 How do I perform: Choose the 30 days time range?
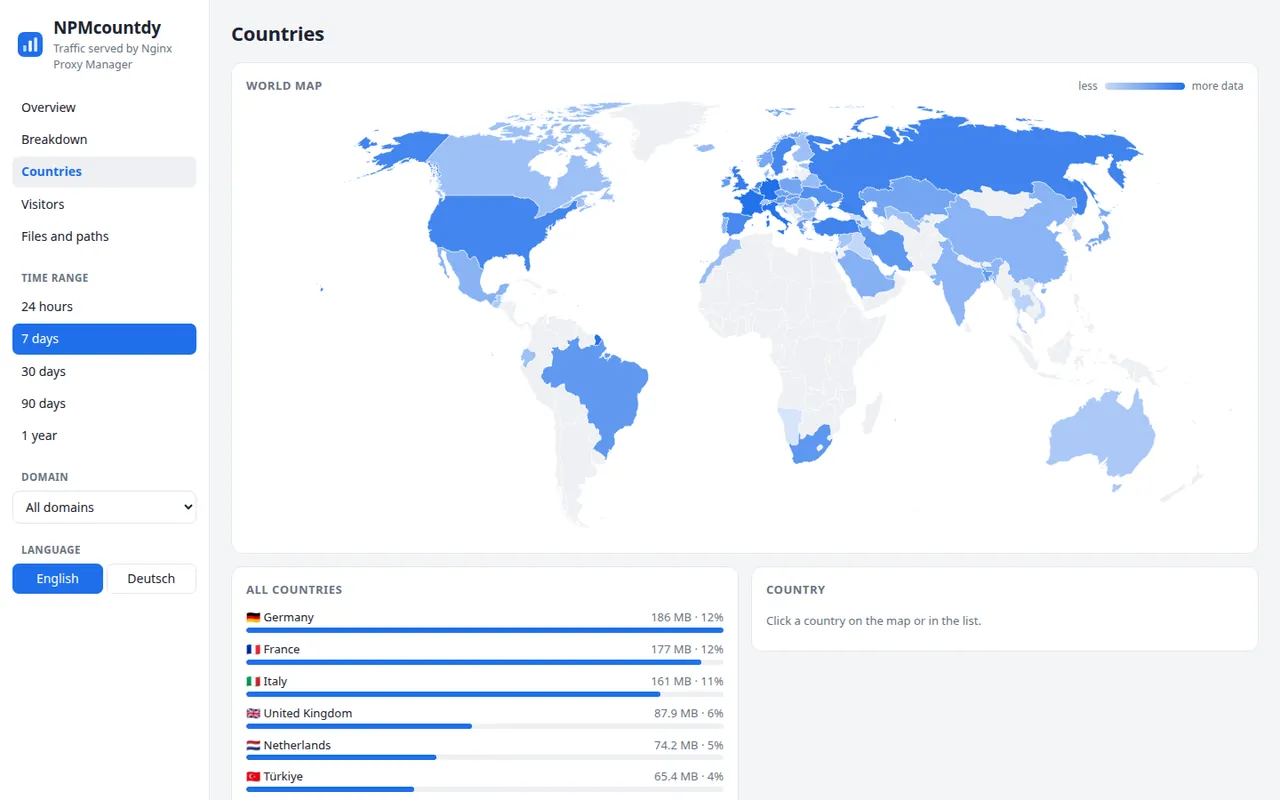(x=104, y=372)
